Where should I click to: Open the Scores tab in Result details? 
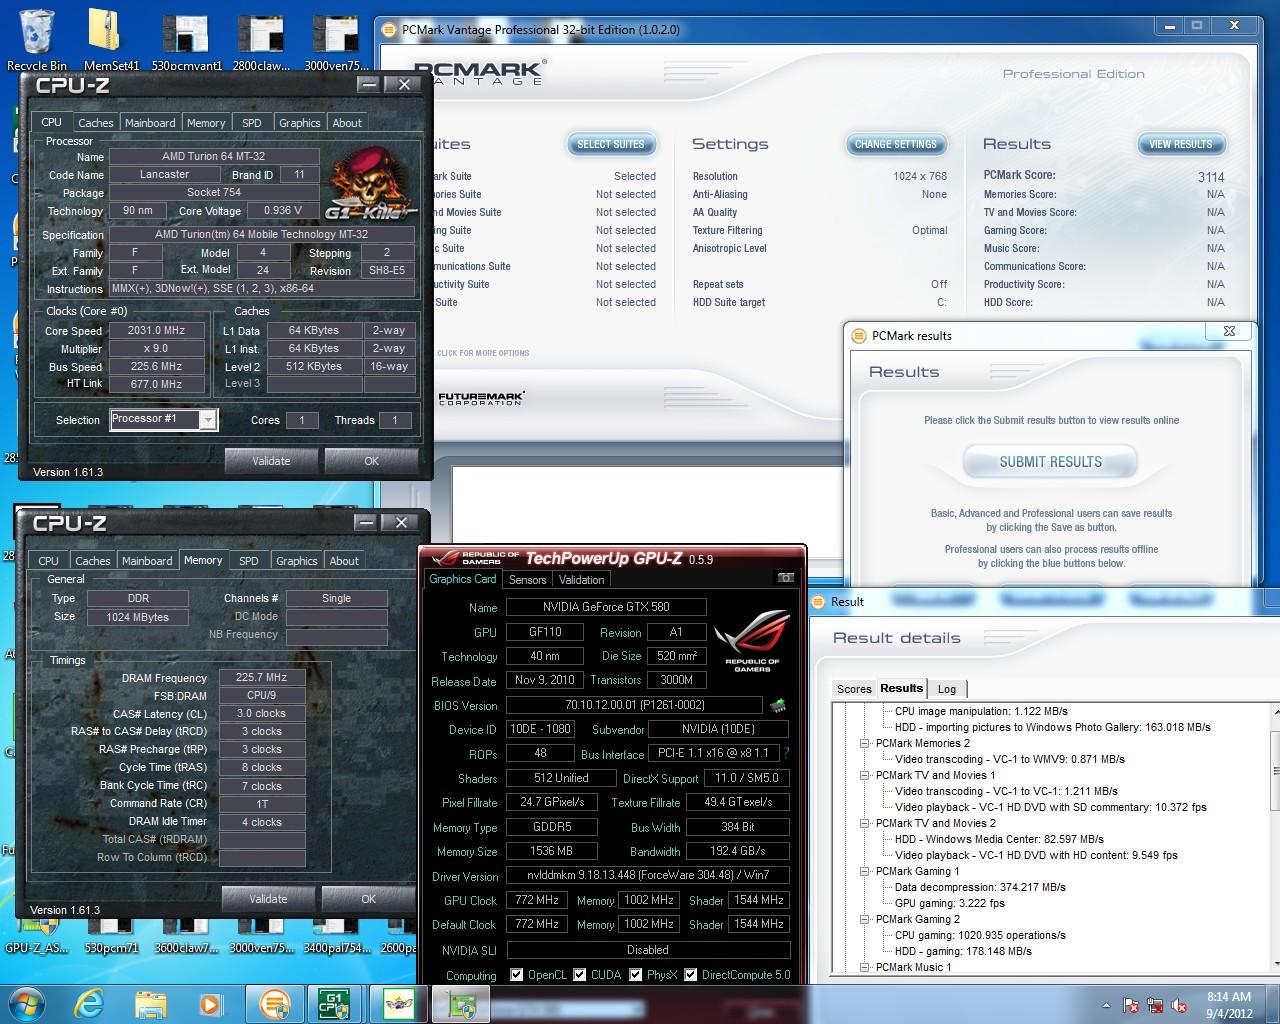[x=854, y=689]
